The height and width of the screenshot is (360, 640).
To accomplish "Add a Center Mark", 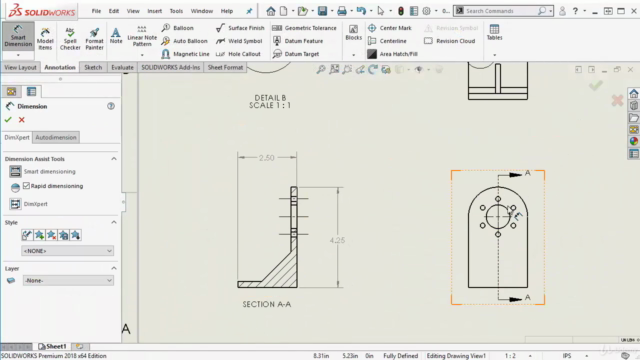I will click(x=389, y=28).
